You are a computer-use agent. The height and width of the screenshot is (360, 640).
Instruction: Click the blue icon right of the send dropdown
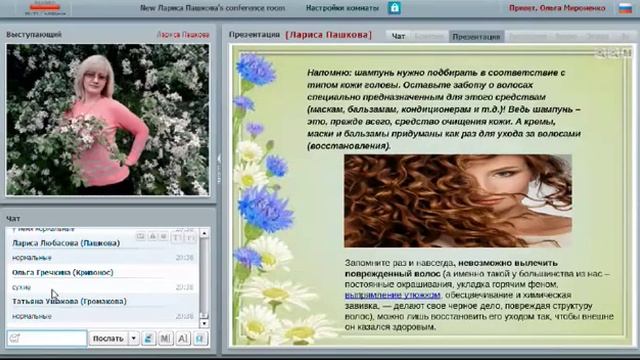point(149,338)
